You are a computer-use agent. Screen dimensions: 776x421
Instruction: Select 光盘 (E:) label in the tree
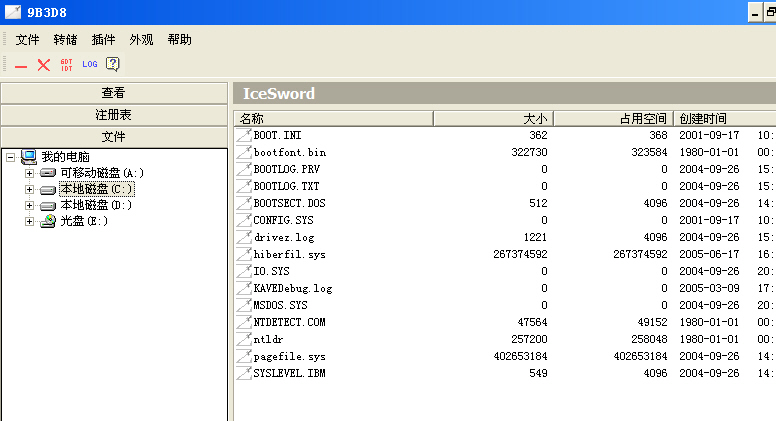84,221
